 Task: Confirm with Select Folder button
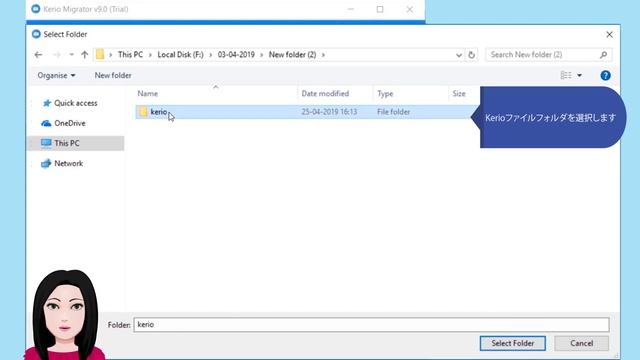(x=513, y=343)
